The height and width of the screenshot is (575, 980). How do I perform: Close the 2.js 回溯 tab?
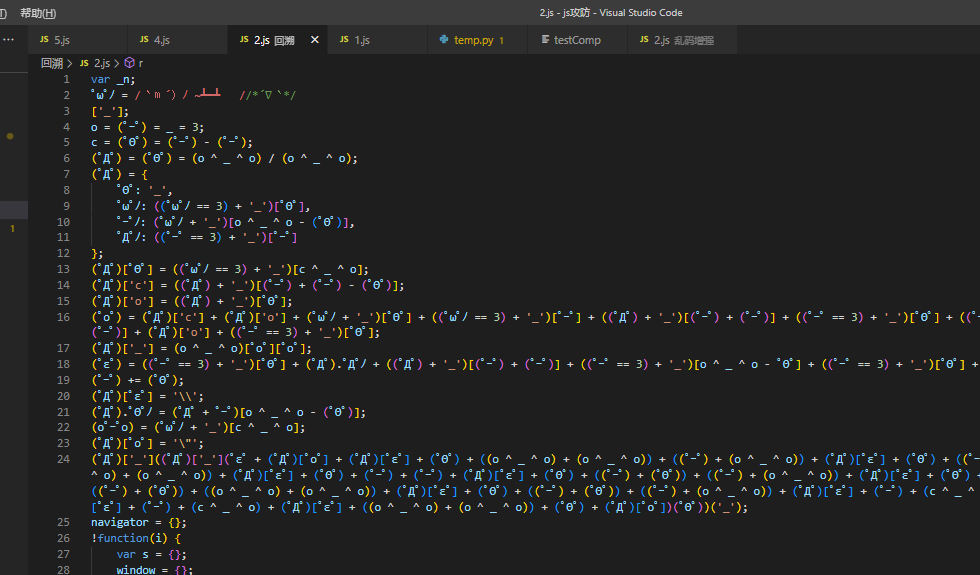coord(314,39)
